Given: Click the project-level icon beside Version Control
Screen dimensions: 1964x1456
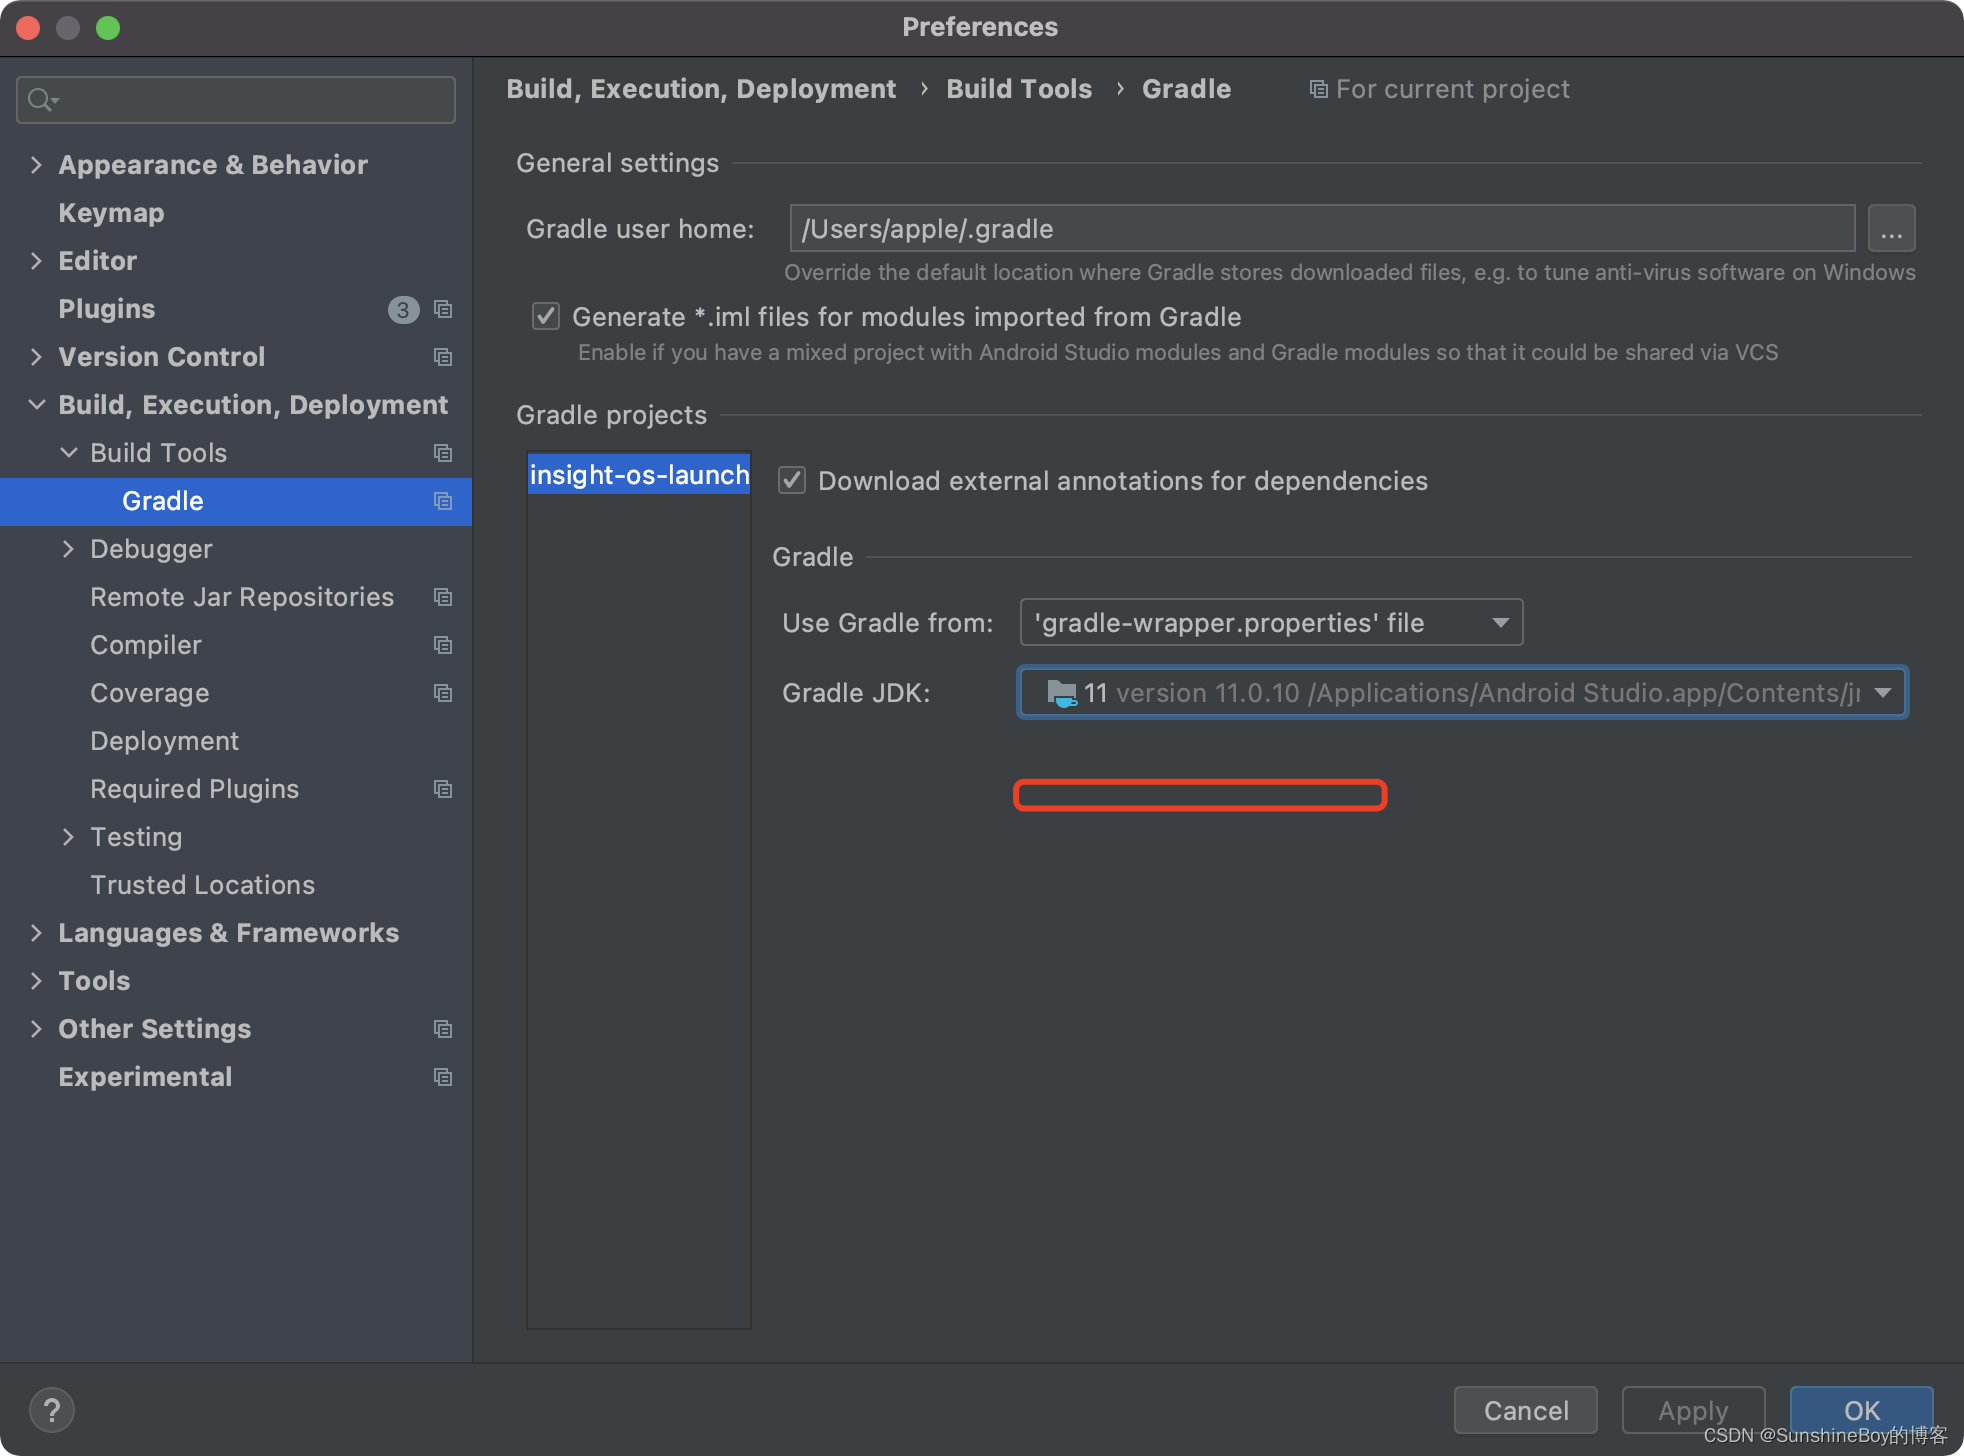Looking at the screenshot, I should pyautogui.click(x=443, y=357).
